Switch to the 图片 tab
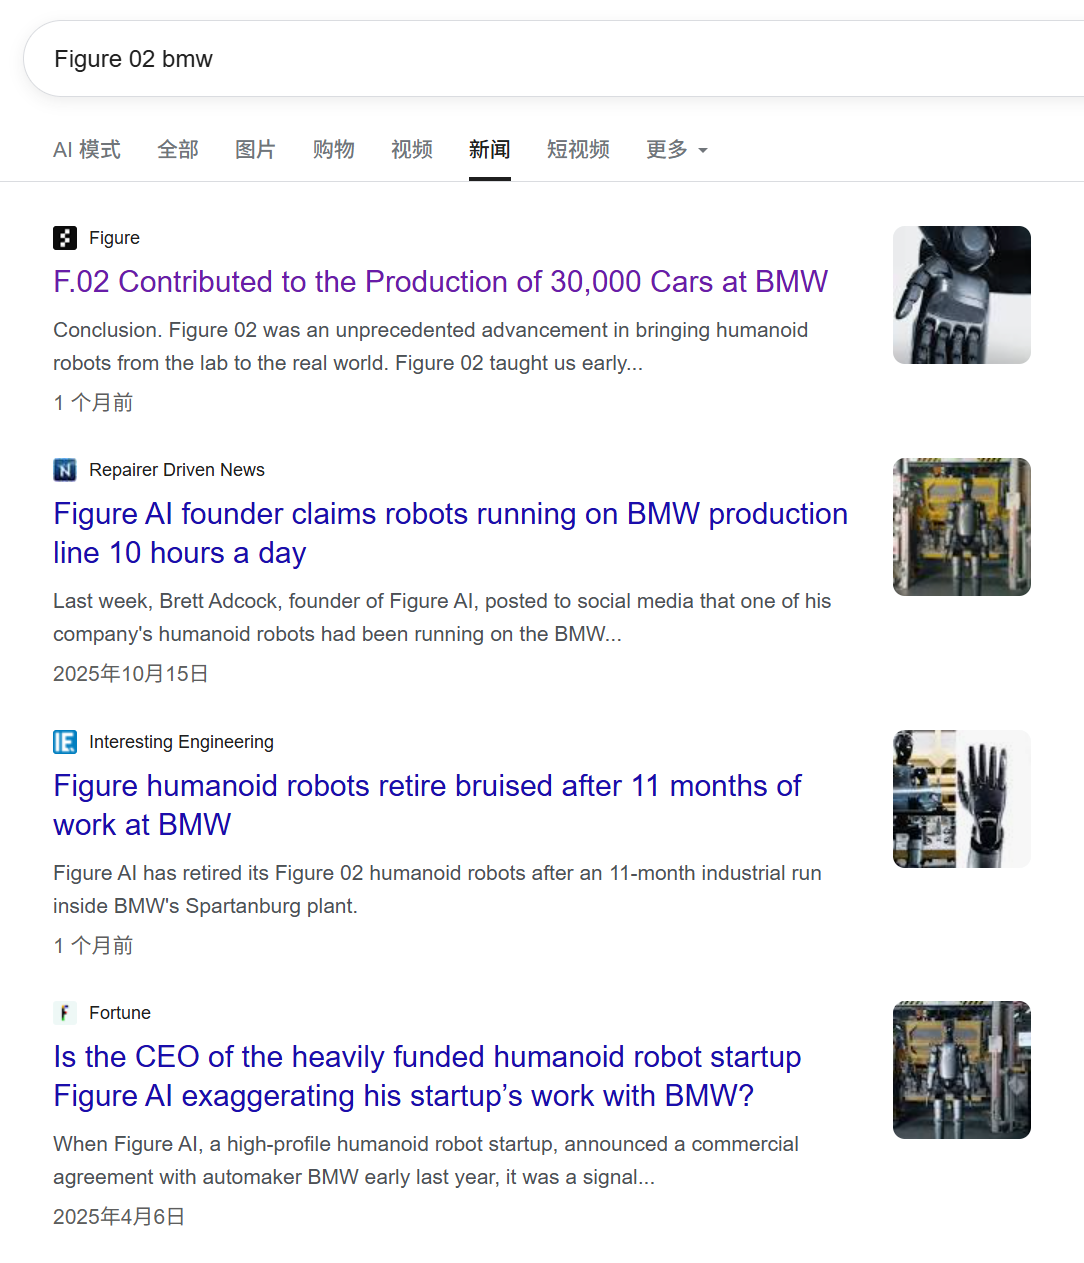 [255, 150]
